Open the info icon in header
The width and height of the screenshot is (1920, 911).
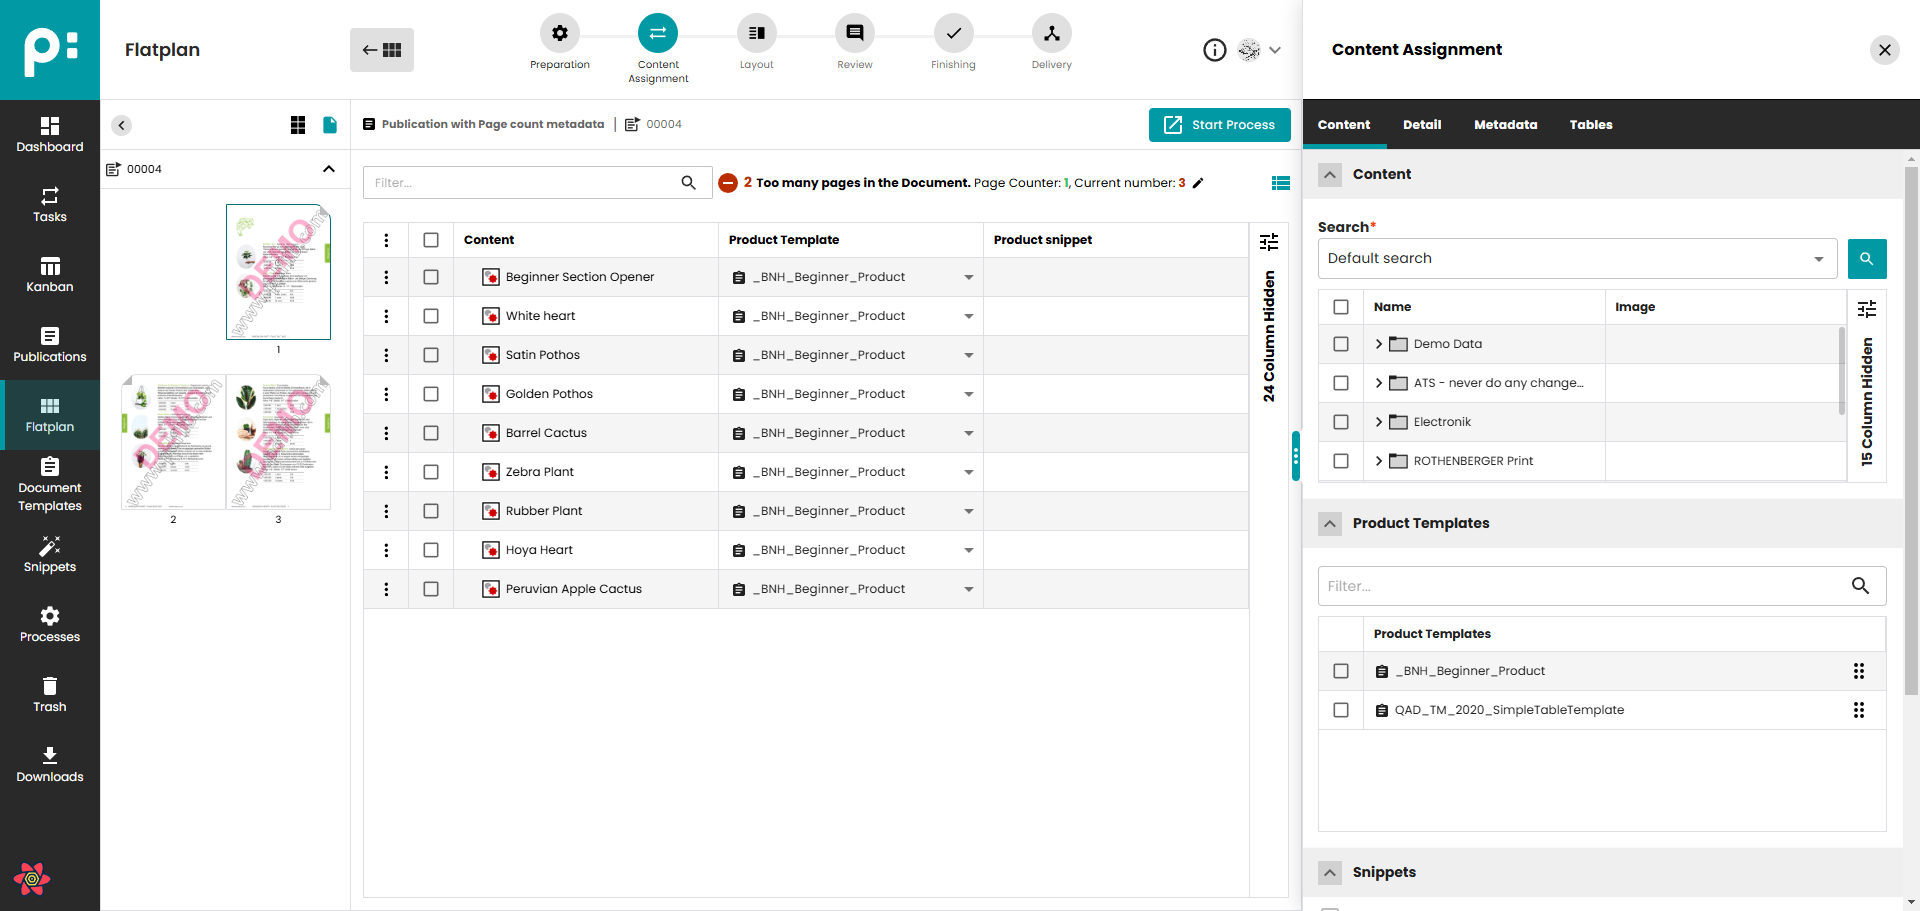pos(1214,50)
